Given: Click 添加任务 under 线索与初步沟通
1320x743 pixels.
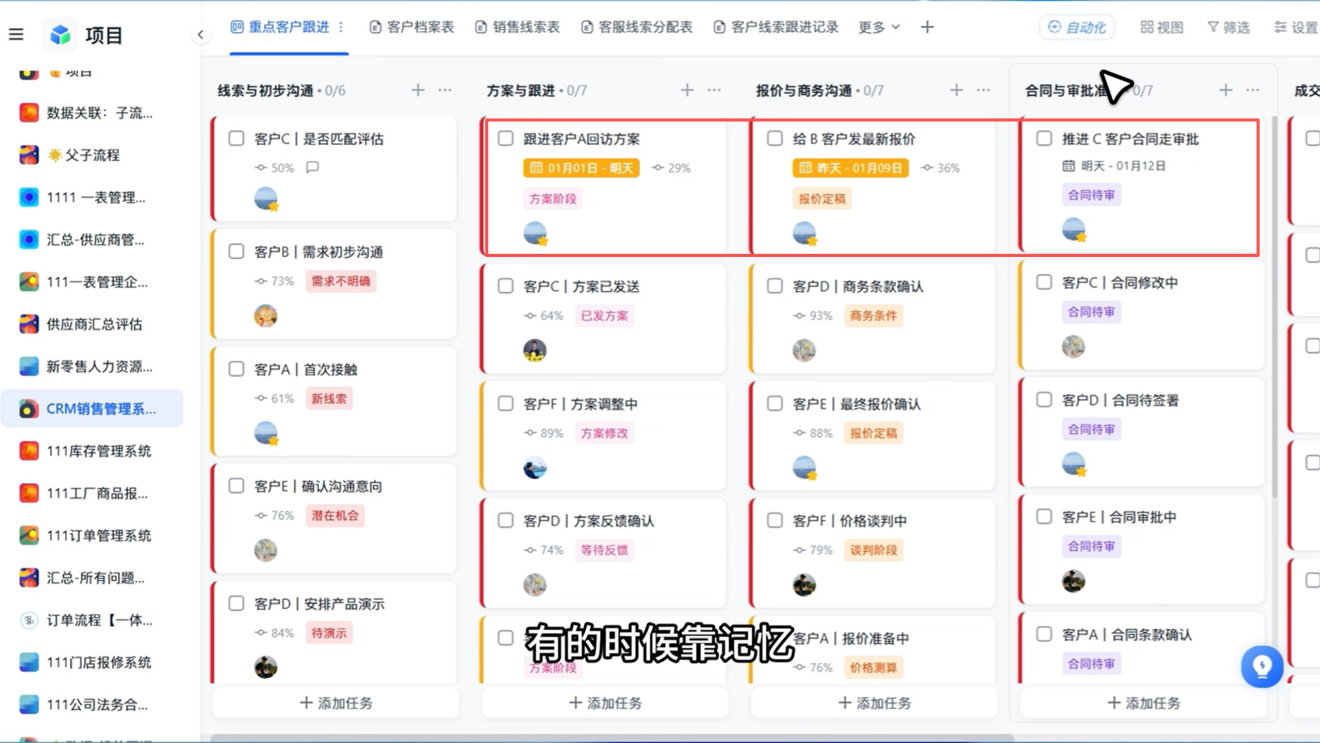Looking at the screenshot, I should pyautogui.click(x=336, y=703).
